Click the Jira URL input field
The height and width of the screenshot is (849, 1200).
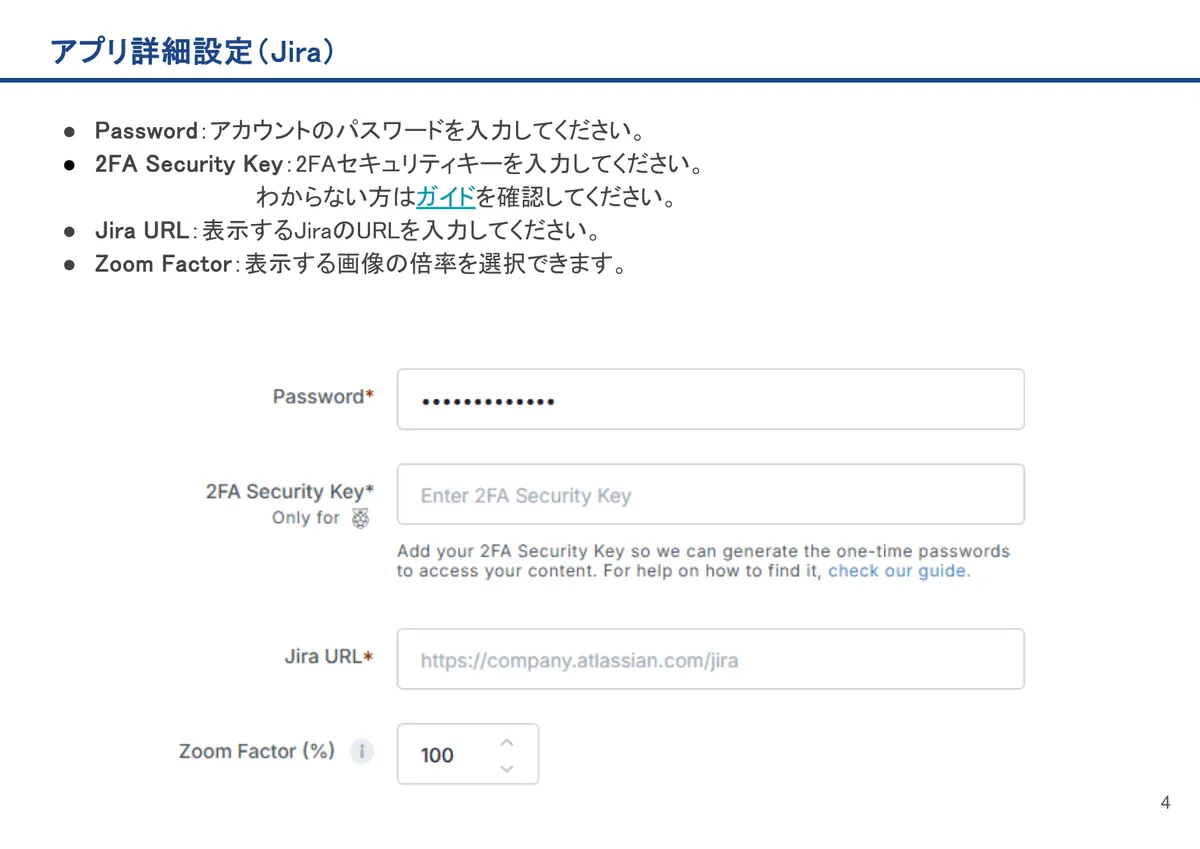[710, 659]
